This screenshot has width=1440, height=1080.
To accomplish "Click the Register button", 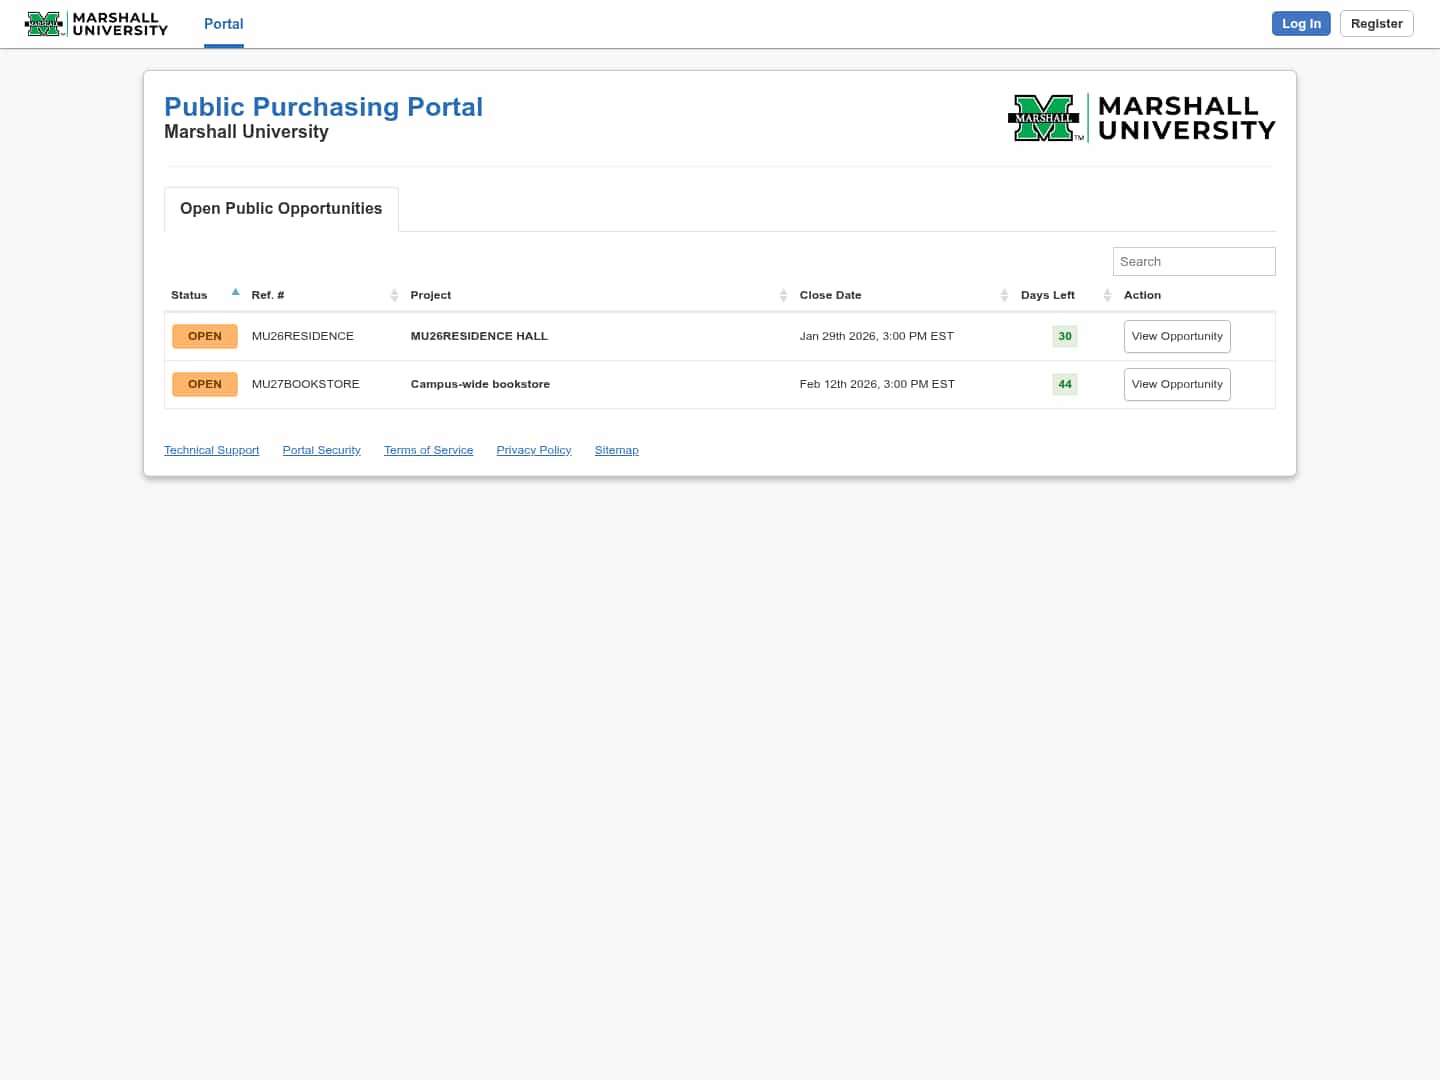I will coord(1376,24).
